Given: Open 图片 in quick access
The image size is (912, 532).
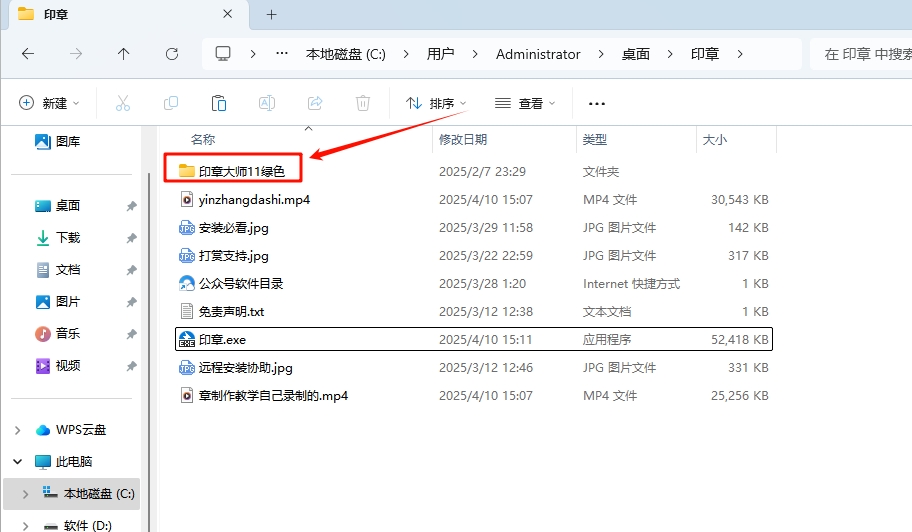Looking at the screenshot, I should 58,302.
